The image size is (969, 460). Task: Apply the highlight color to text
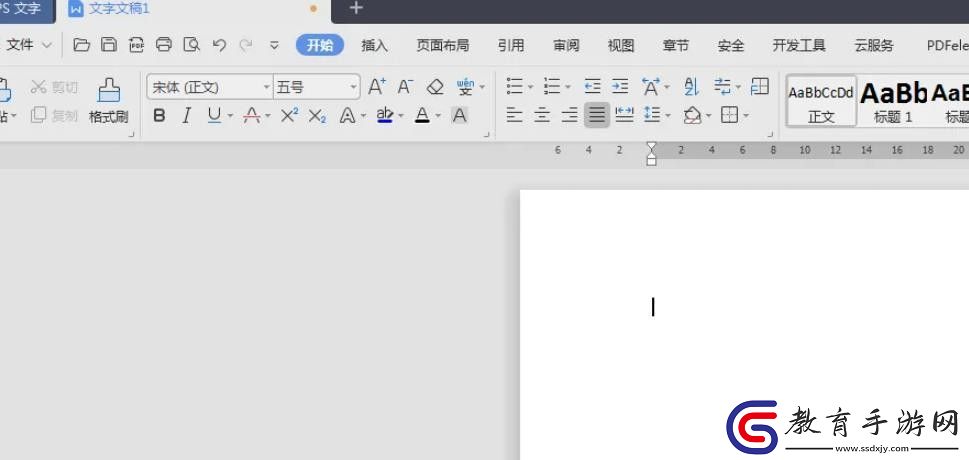click(385, 115)
